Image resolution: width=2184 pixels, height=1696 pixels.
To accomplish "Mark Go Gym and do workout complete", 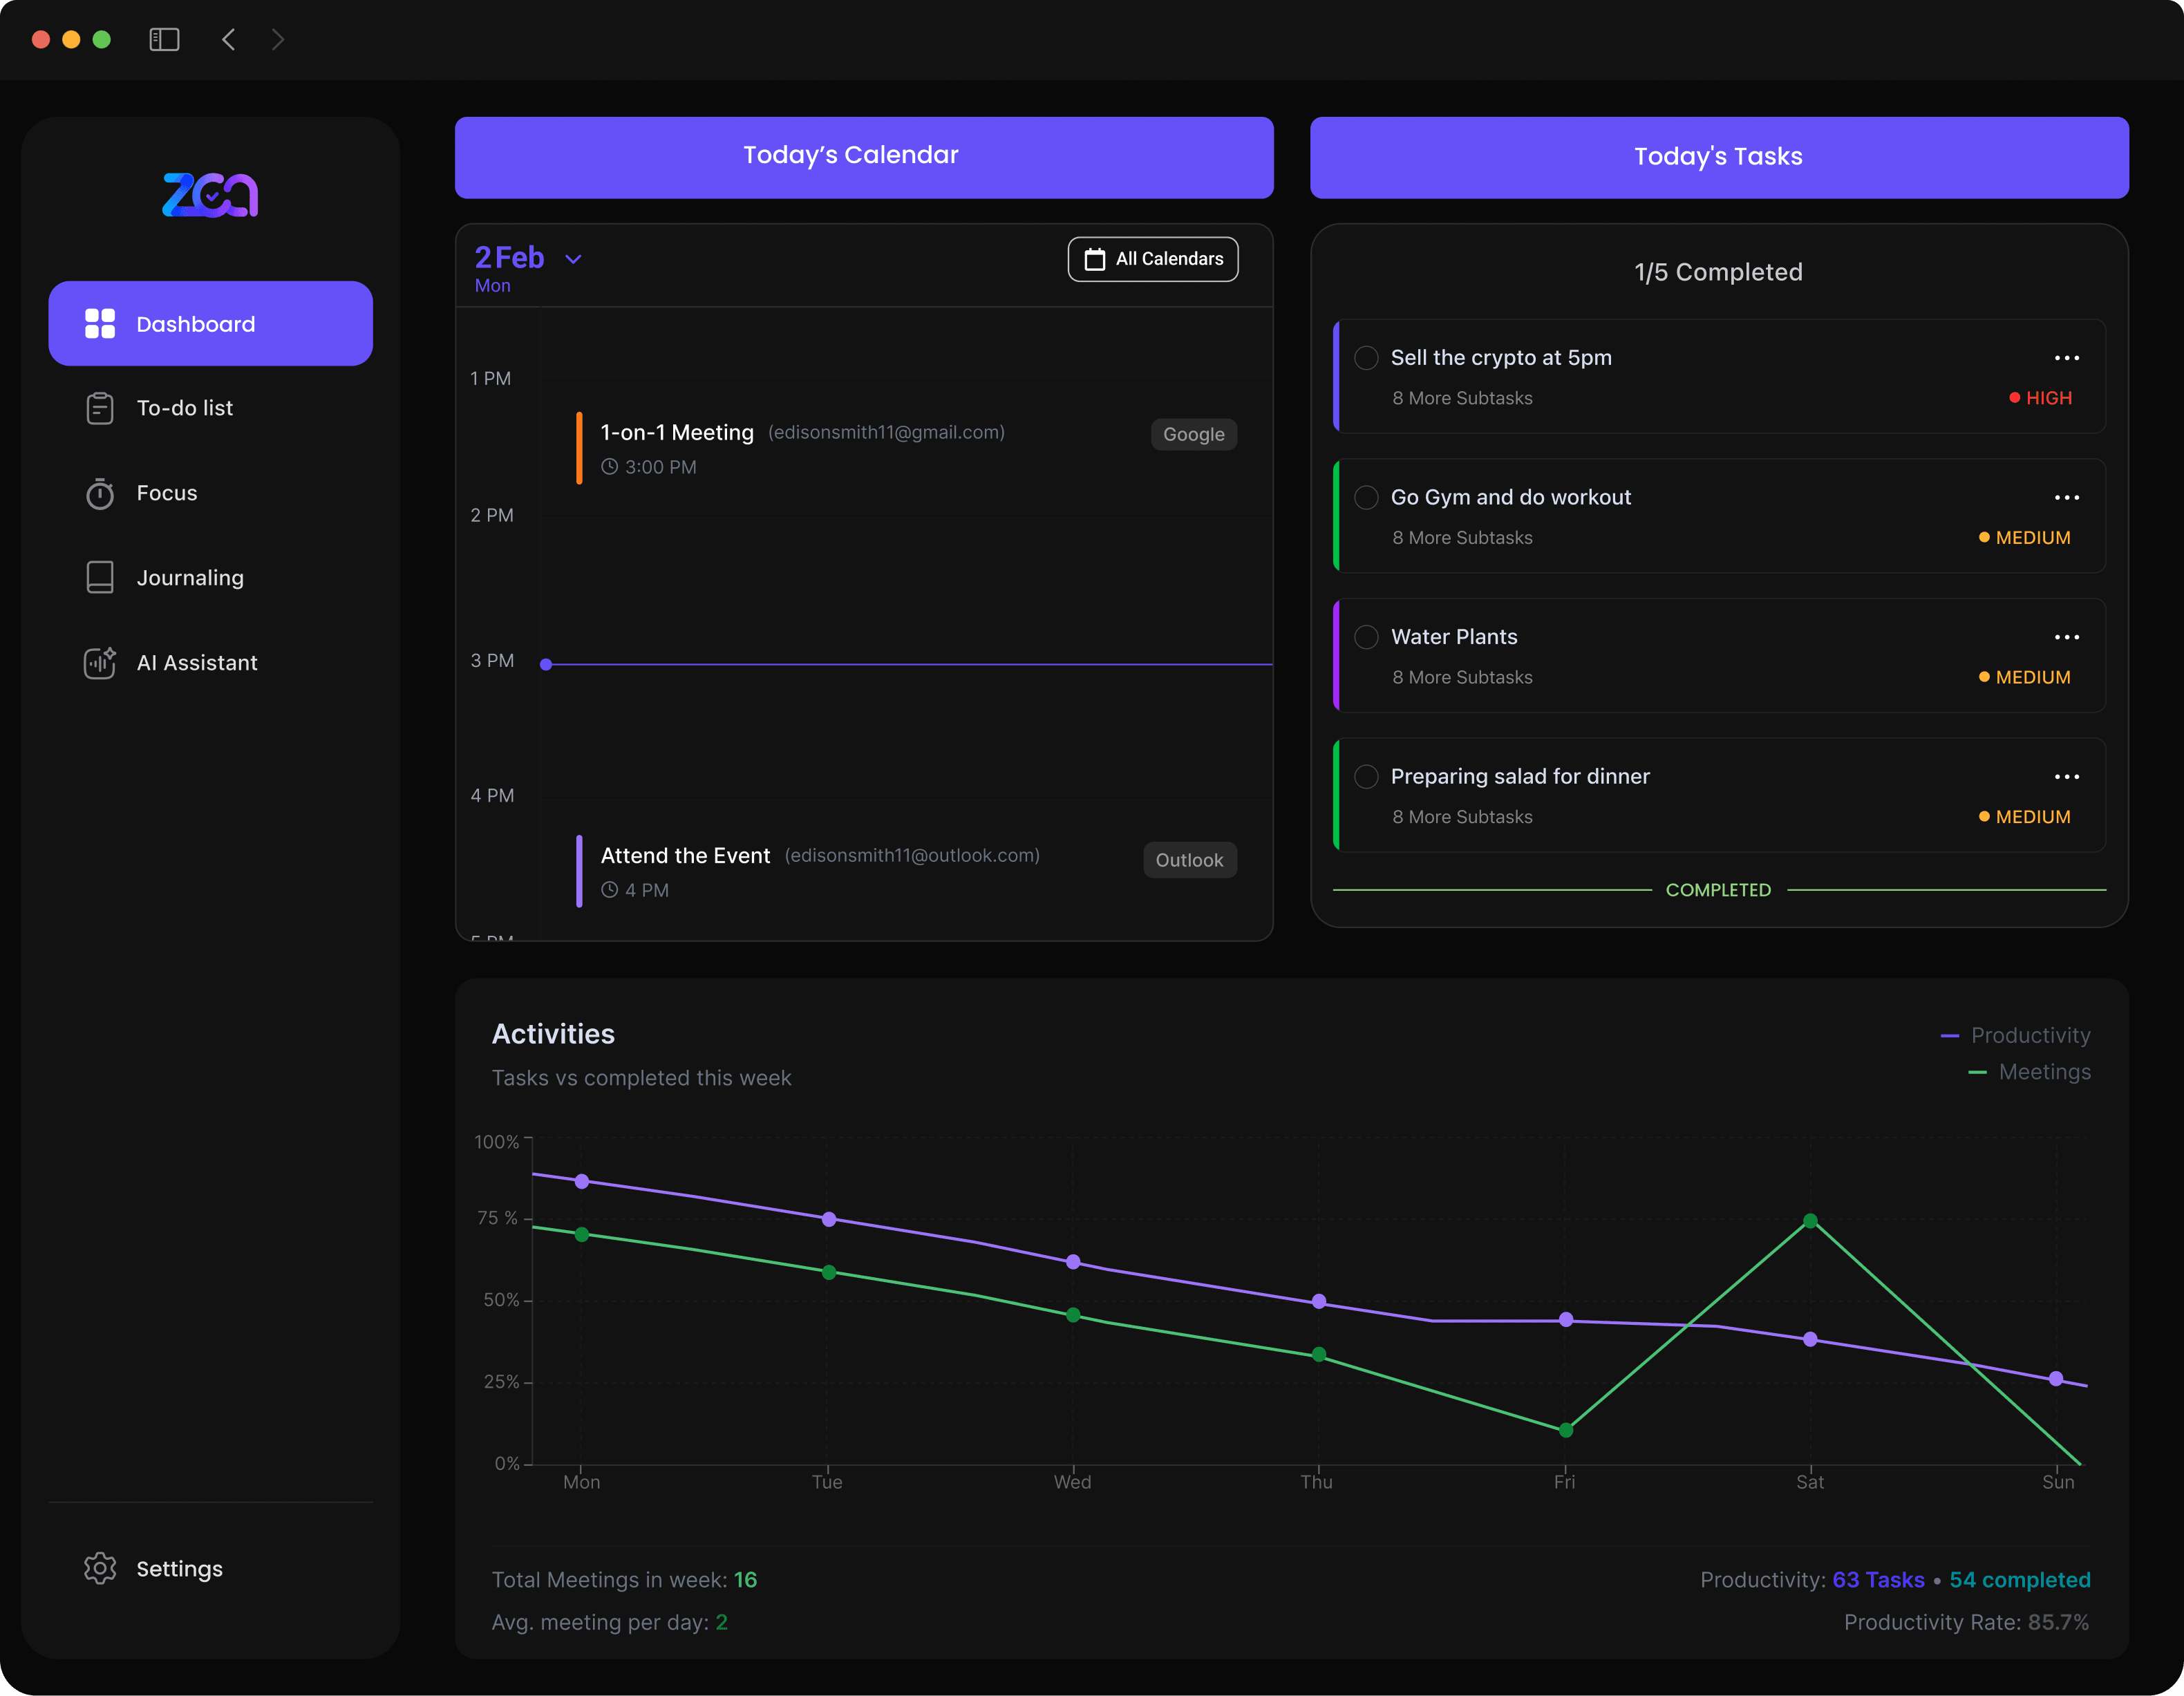I will pyautogui.click(x=1366, y=497).
